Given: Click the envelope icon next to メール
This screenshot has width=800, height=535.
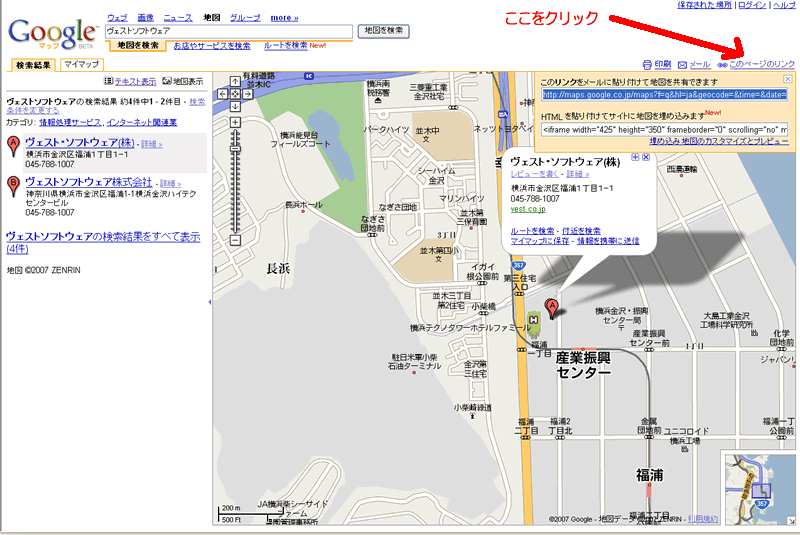Looking at the screenshot, I should coord(682,65).
